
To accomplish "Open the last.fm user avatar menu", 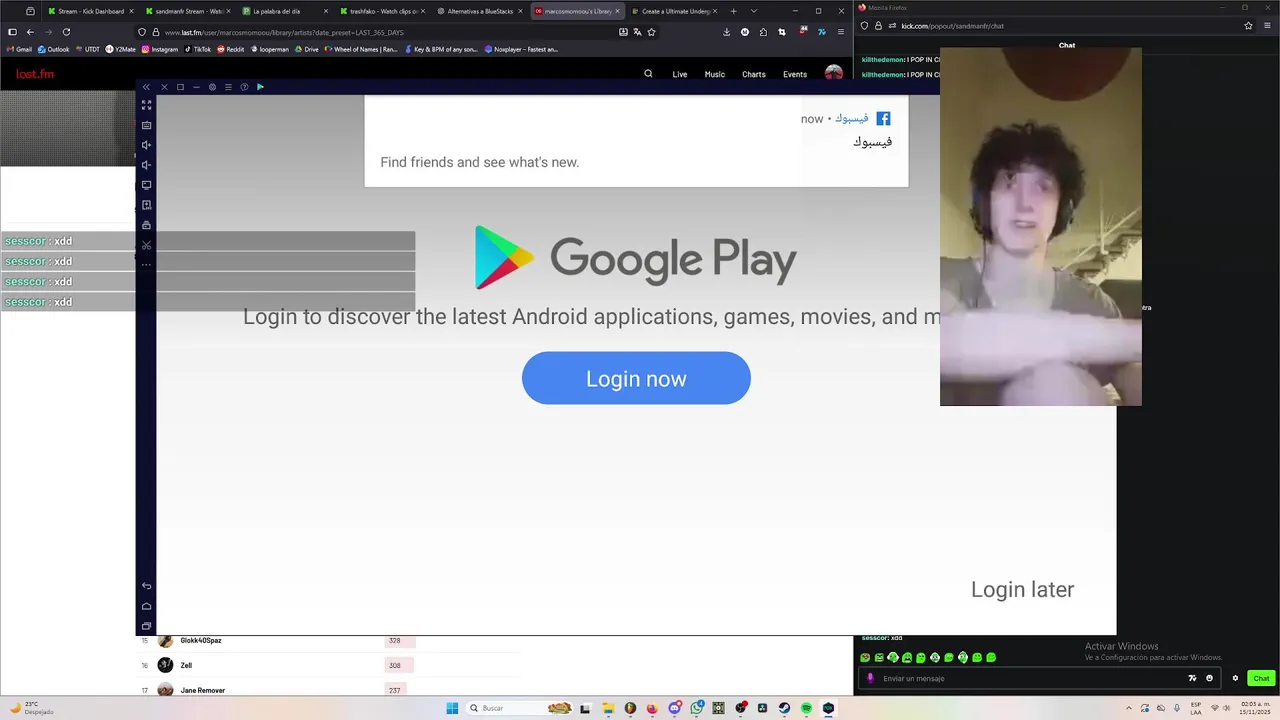I will 833,73.
